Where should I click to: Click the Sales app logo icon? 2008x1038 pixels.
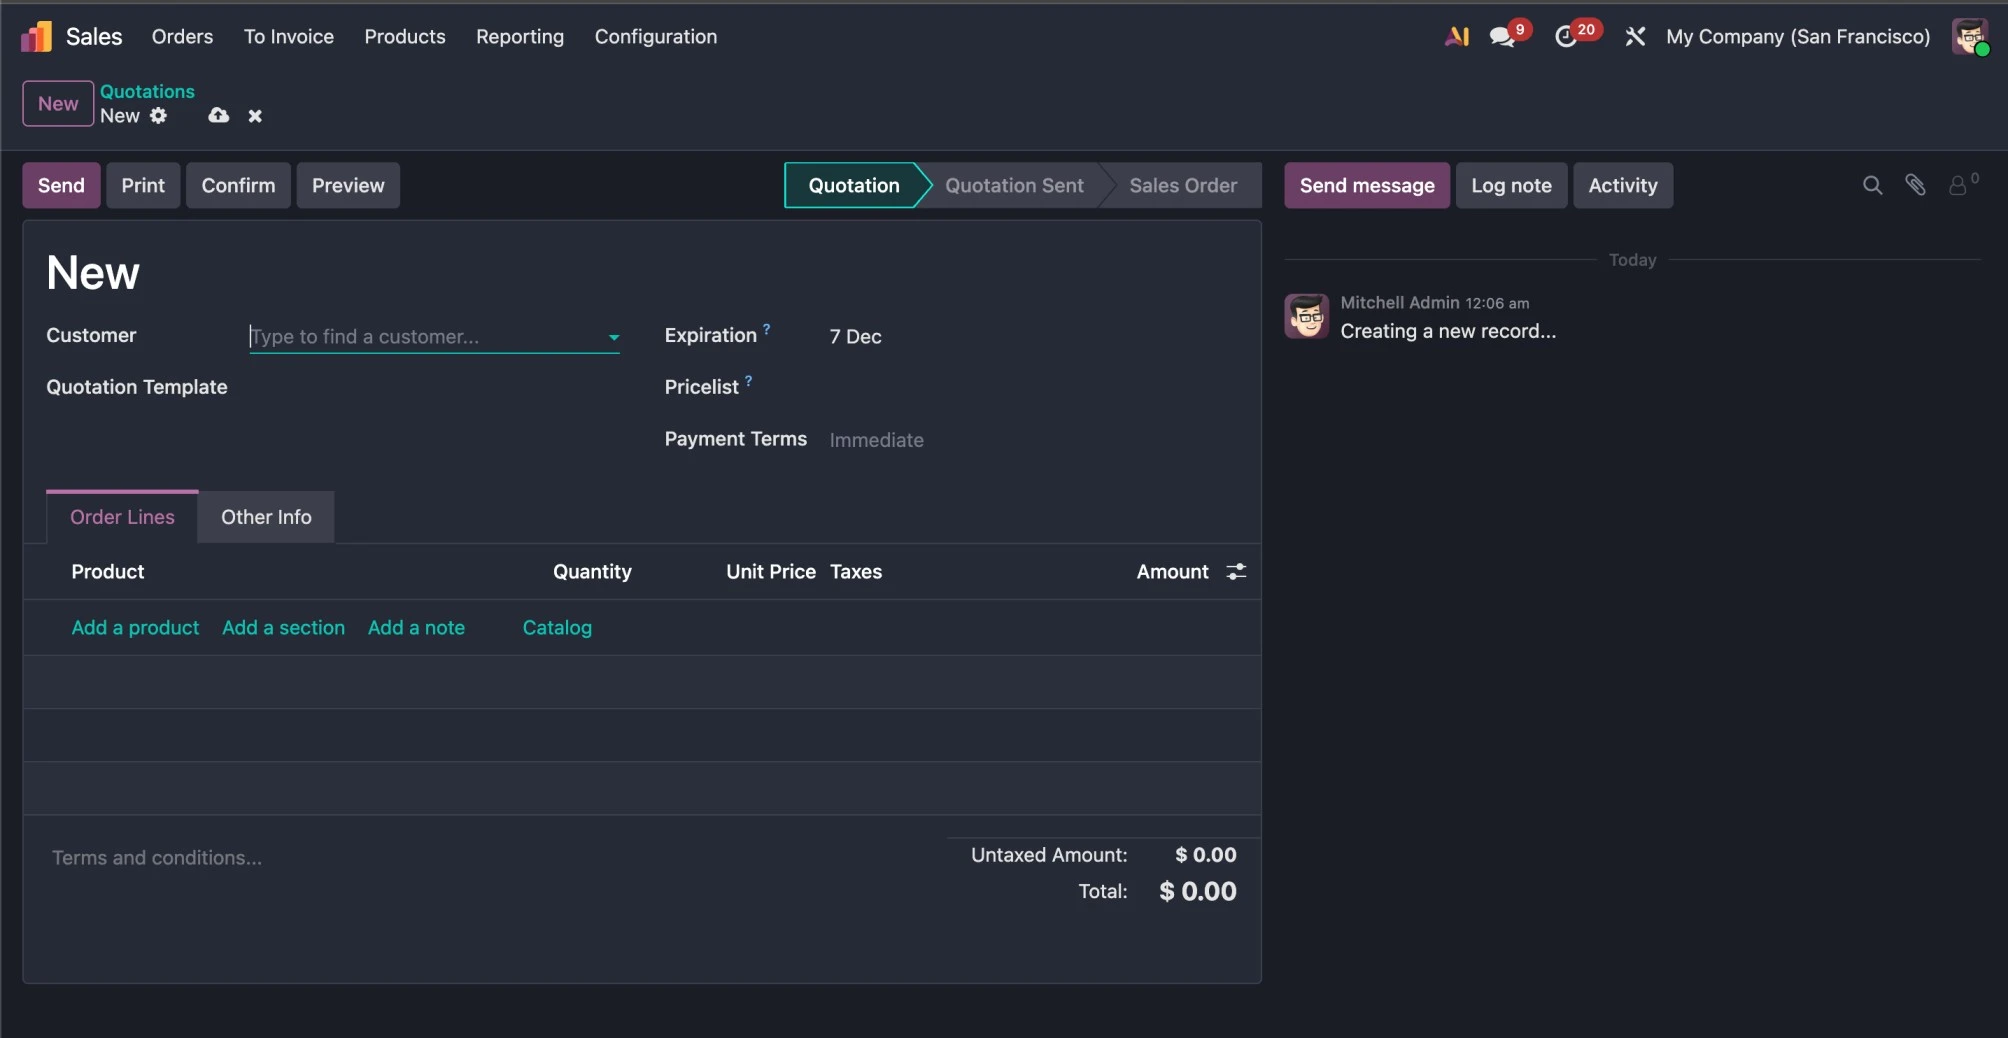pyautogui.click(x=36, y=37)
